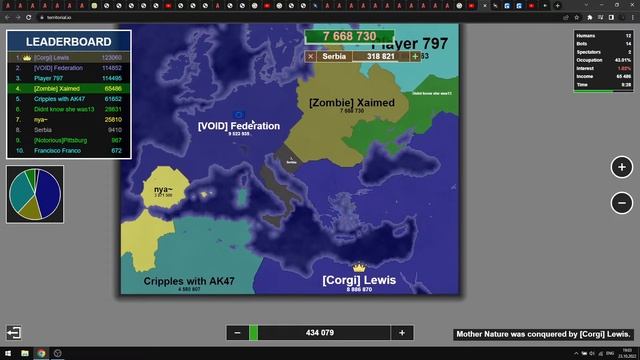Click the site lock icon in address bar
This screenshot has width=640, height=360.
(x=42, y=18)
